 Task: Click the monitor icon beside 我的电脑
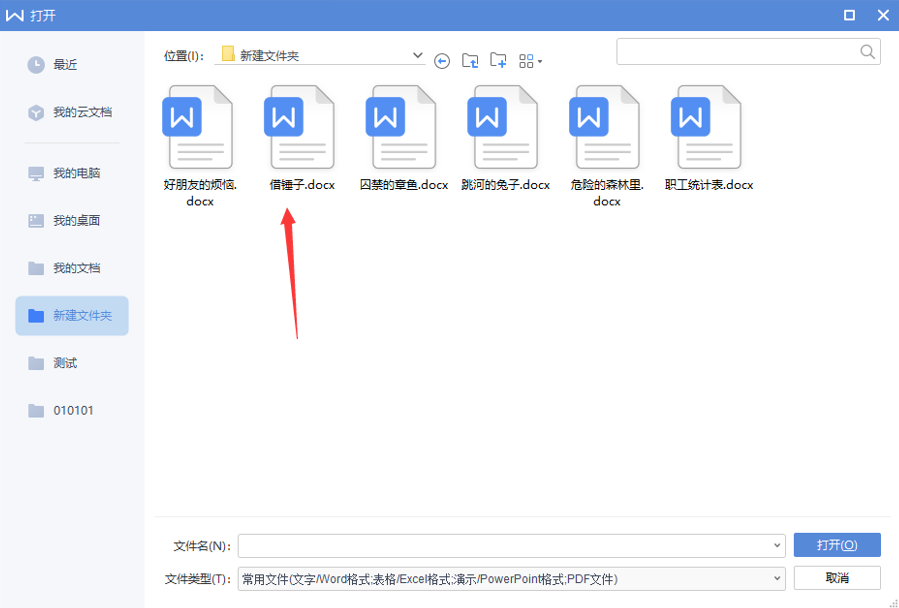click(x=36, y=174)
